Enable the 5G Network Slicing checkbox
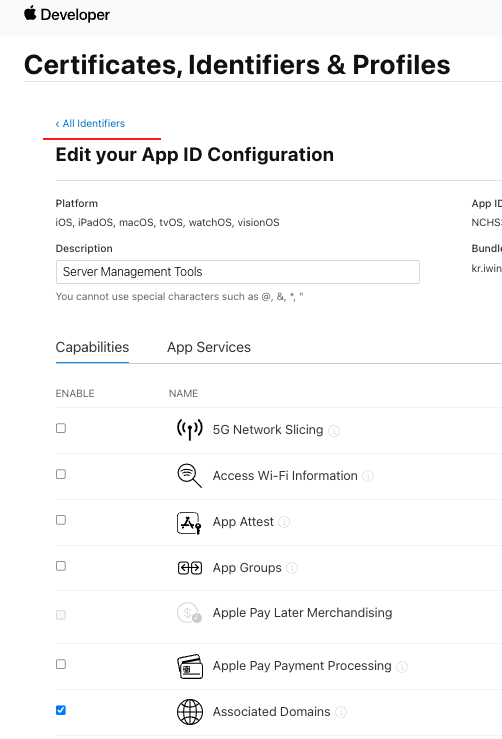This screenshot has height=739, width=502. [x=61, y=428]
